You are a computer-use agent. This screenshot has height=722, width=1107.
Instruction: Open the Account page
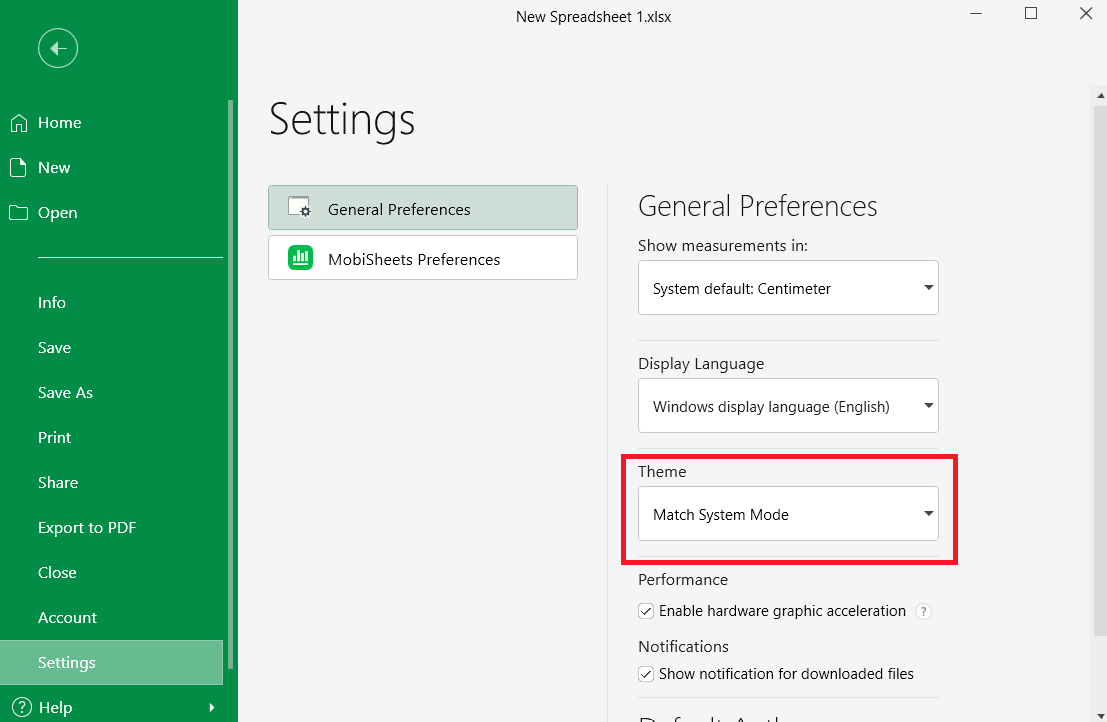click(67, 618)
